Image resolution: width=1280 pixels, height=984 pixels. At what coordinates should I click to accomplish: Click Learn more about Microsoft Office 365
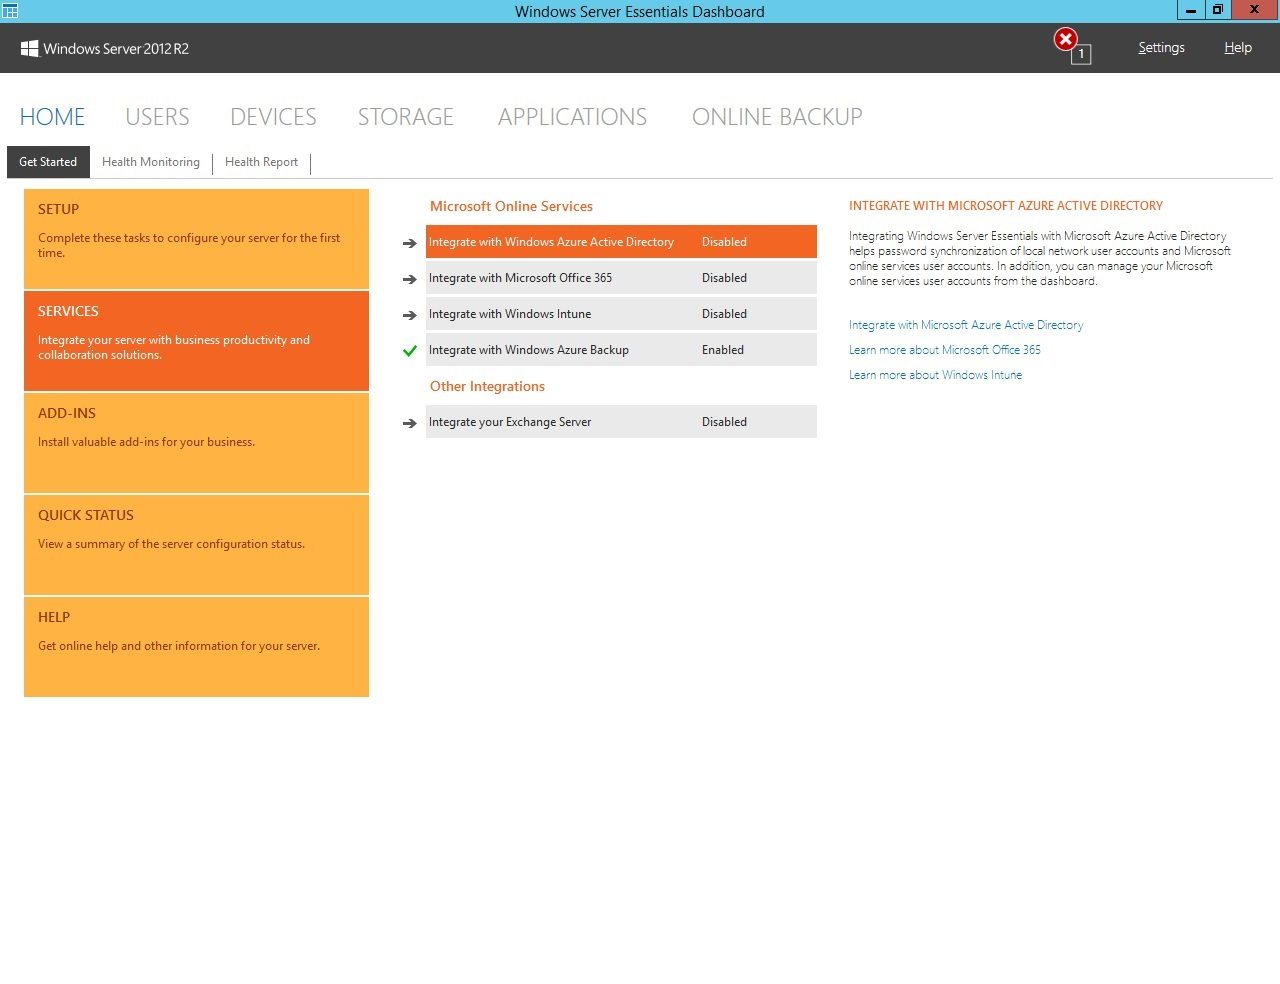pyautogui.click(x=945, y=350)
